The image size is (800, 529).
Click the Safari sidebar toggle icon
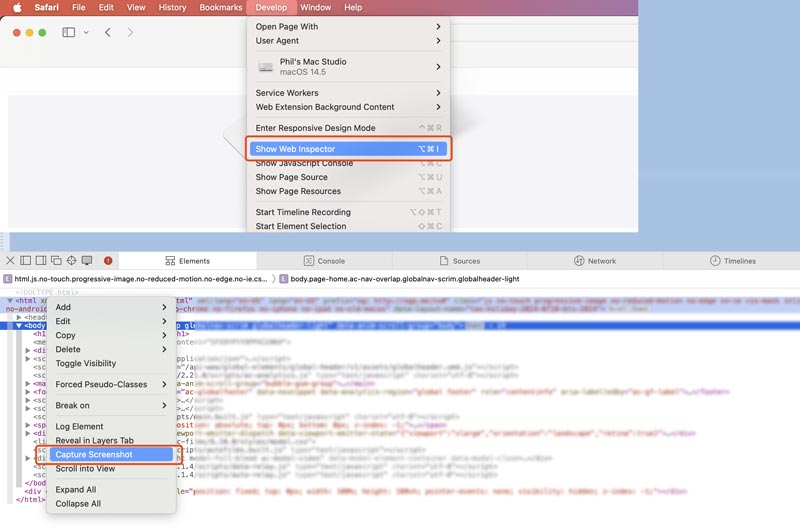[69, 32]
